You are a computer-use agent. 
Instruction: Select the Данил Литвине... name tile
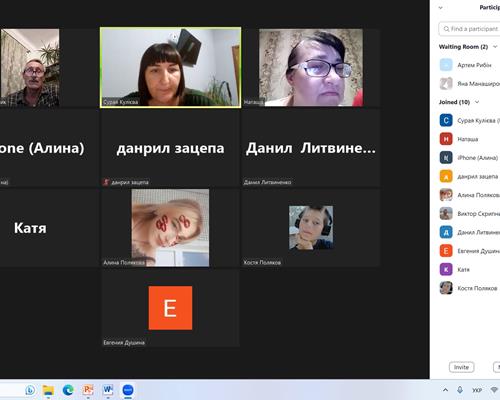coord(311,148)
